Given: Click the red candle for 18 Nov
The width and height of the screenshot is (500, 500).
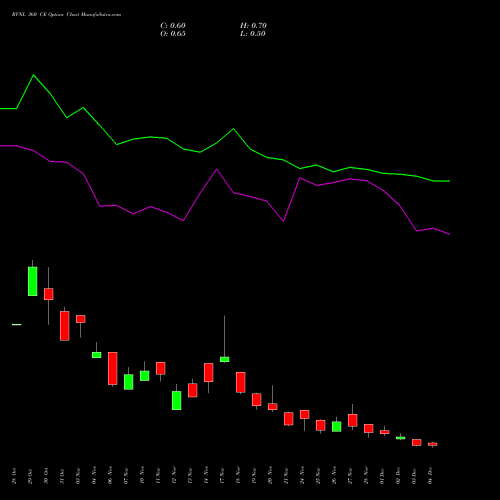Looking at the screenshot, I should click(241, 382).
